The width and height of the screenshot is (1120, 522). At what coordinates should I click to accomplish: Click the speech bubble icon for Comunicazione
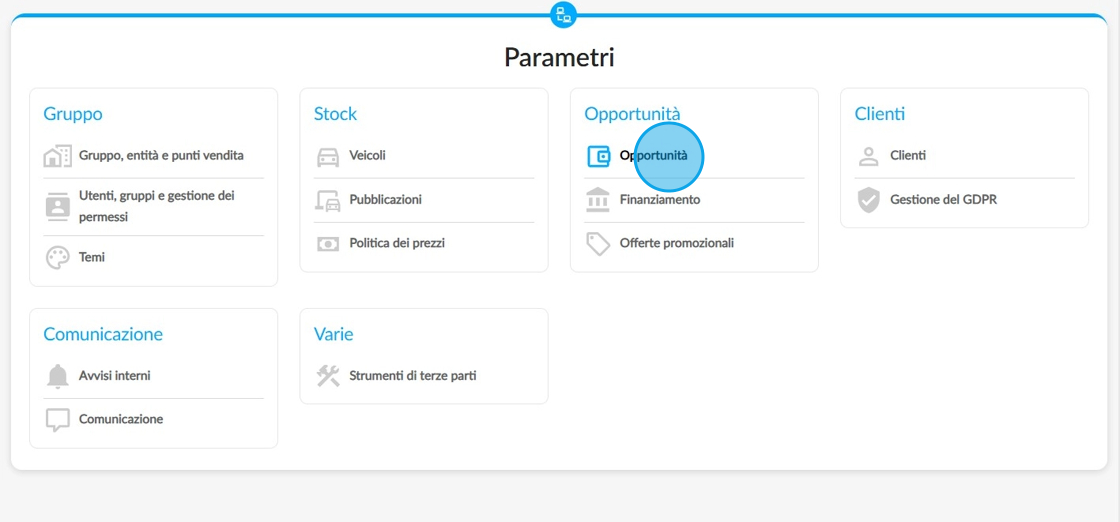point(57,420)
